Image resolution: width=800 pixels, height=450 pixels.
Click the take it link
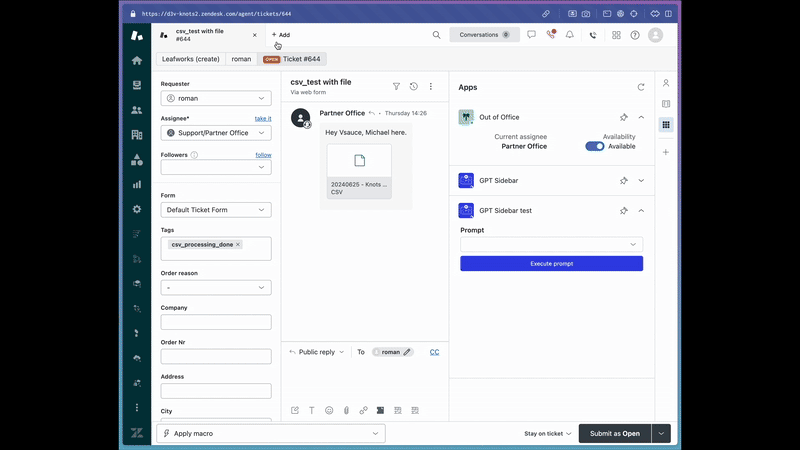coord(263,119)
